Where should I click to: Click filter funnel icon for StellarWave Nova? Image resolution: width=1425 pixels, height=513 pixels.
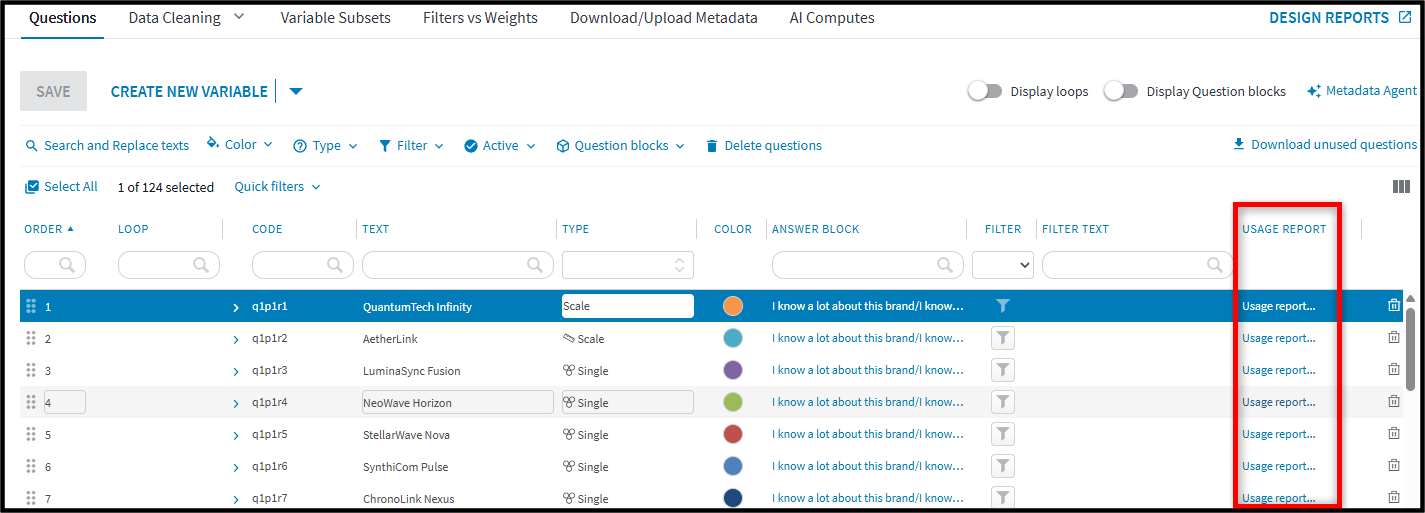(x=1003, y=434)
